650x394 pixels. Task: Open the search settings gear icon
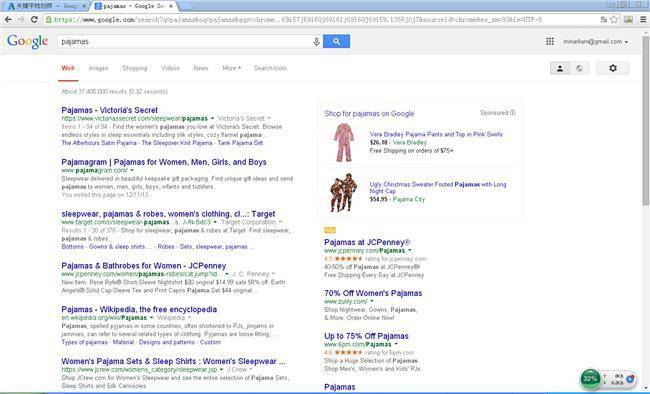point(613,68)
